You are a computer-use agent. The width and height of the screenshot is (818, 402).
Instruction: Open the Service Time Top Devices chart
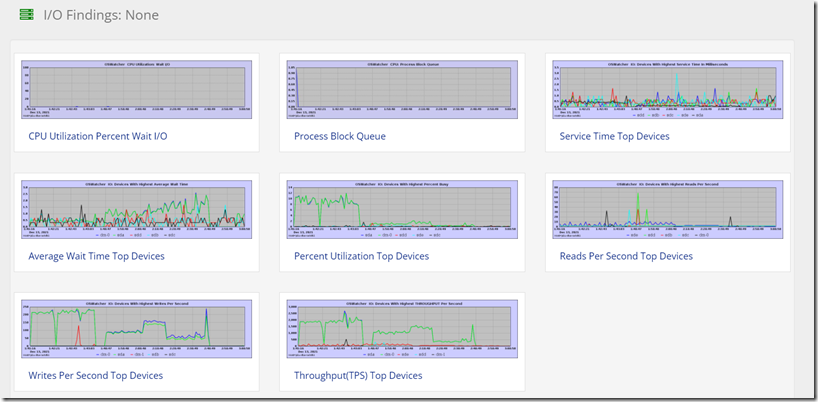(x=668, y=90)
